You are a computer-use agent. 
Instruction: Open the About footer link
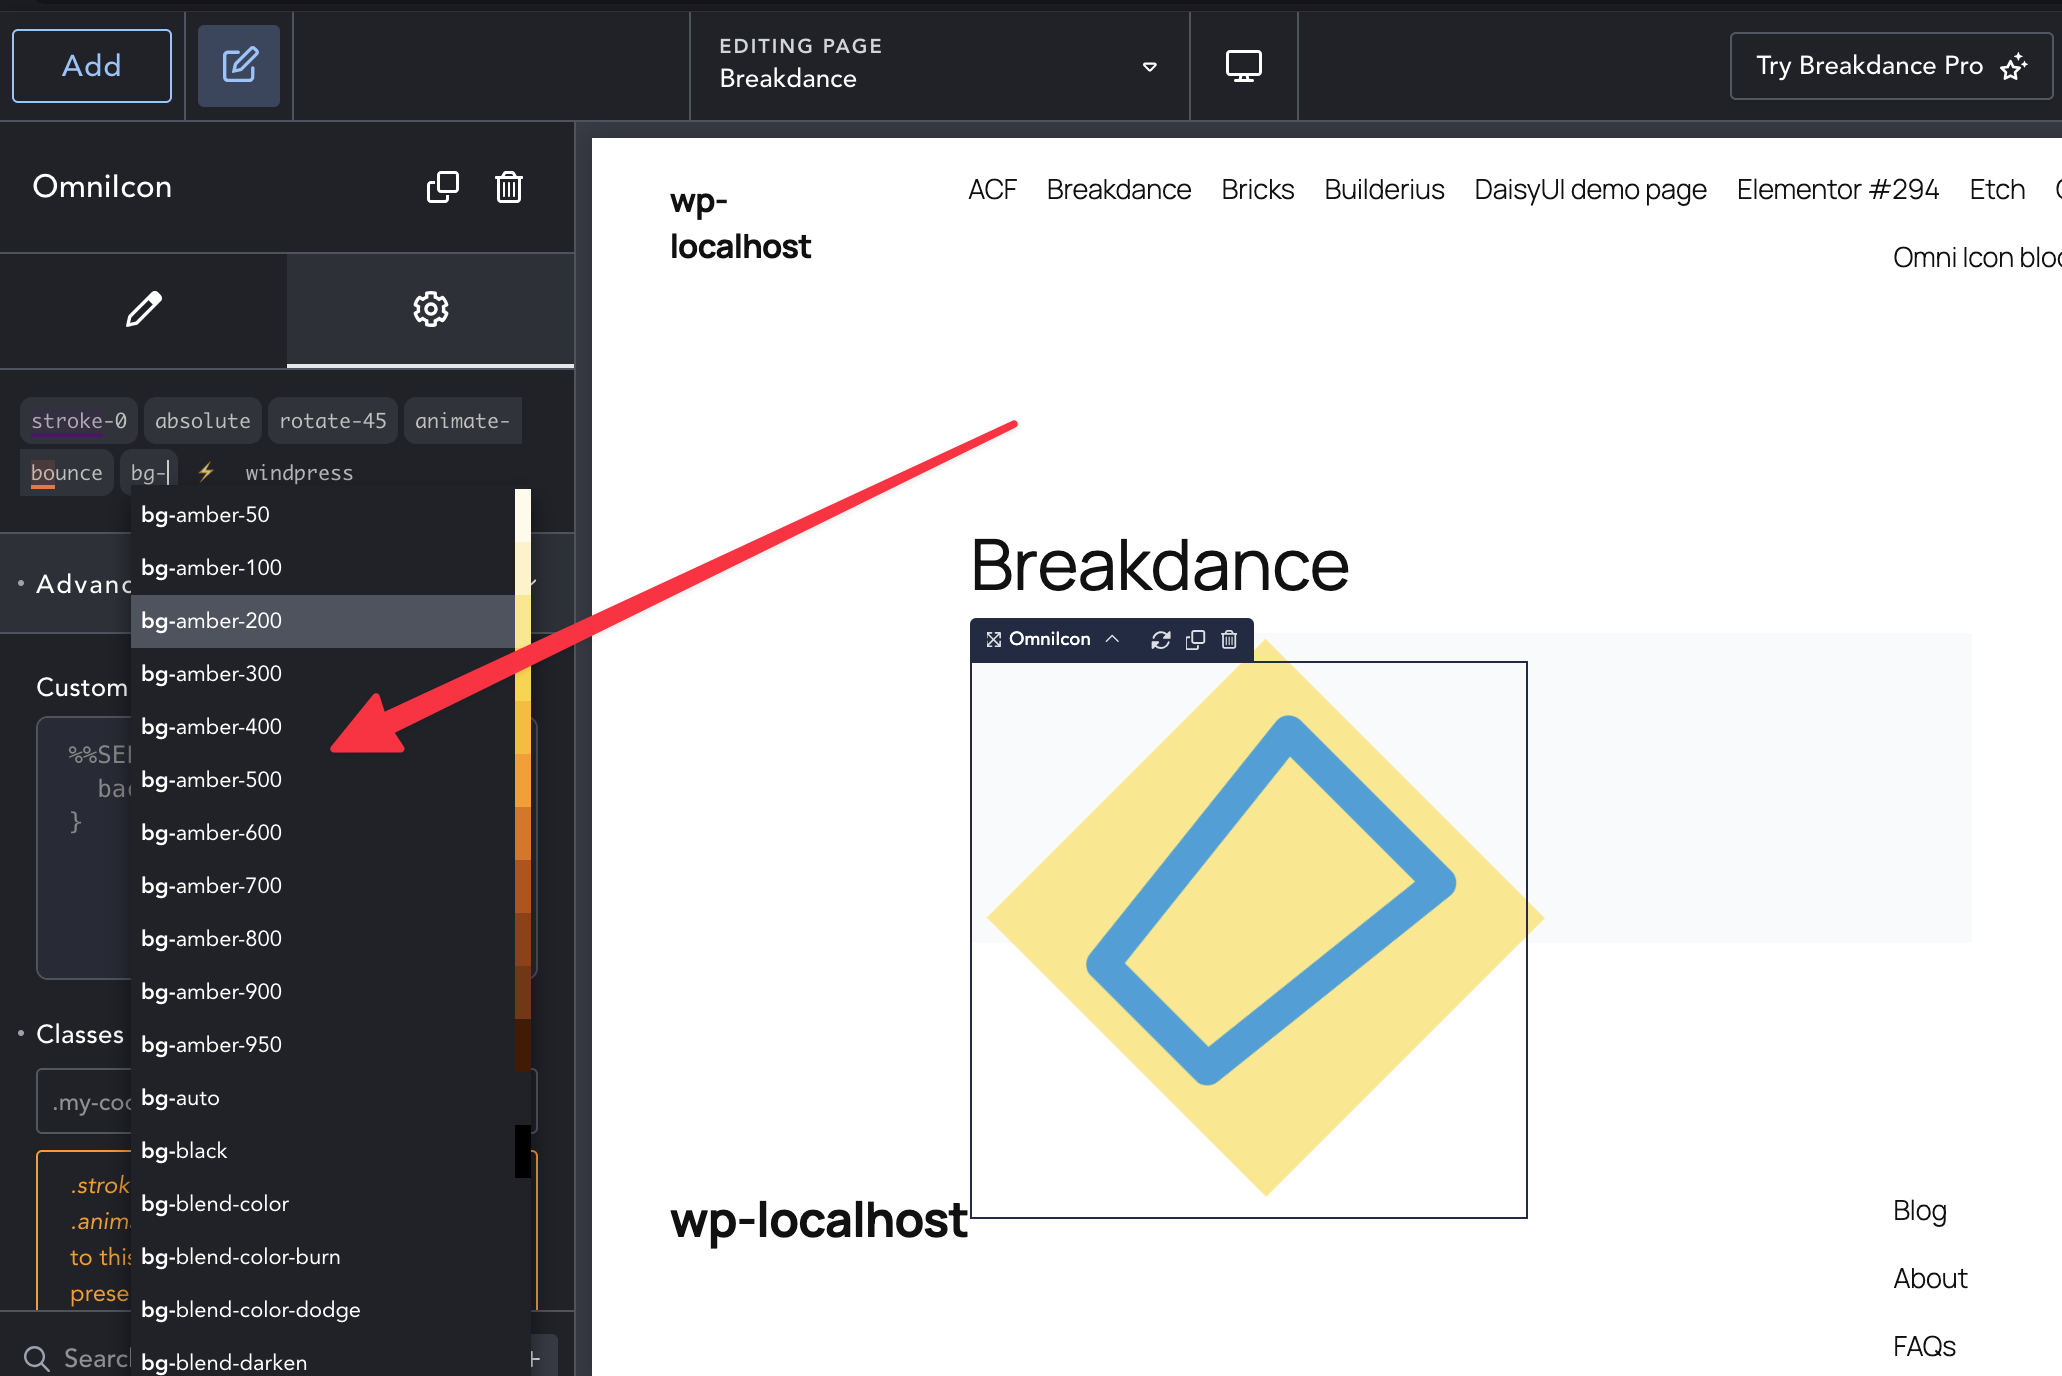coord(1931,1279)
